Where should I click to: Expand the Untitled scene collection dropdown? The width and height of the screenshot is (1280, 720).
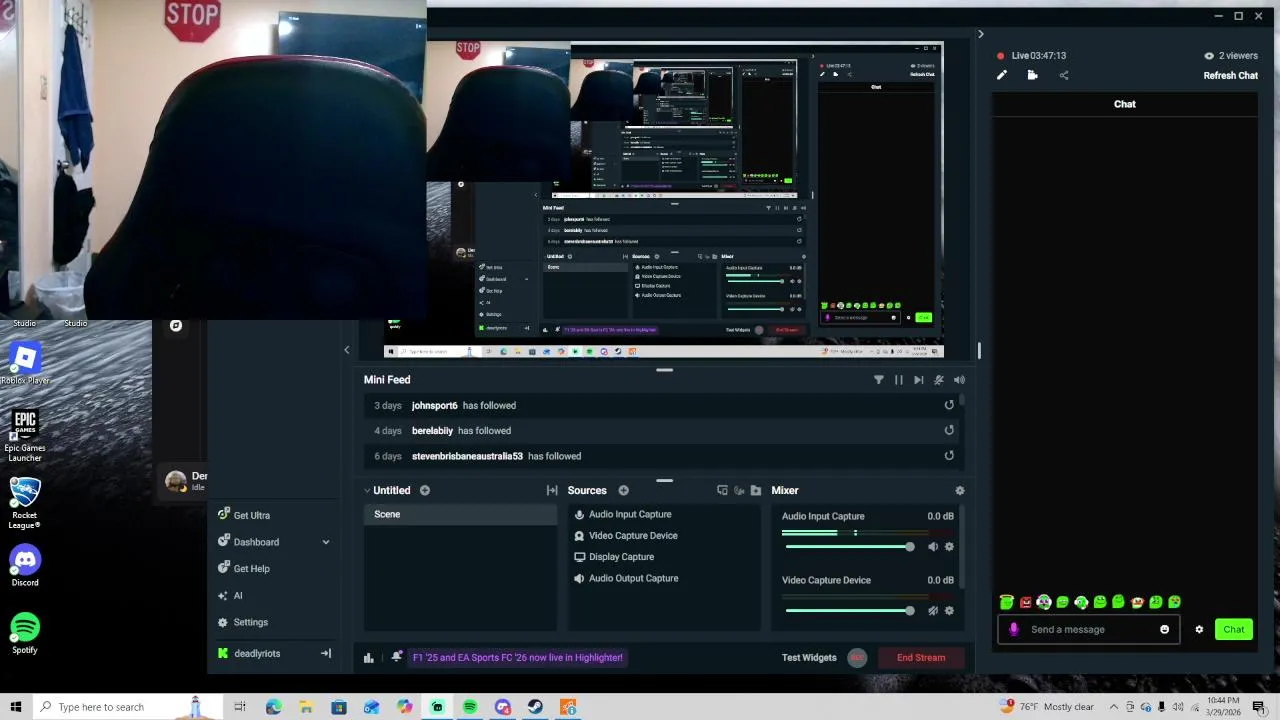click(367, 491)
